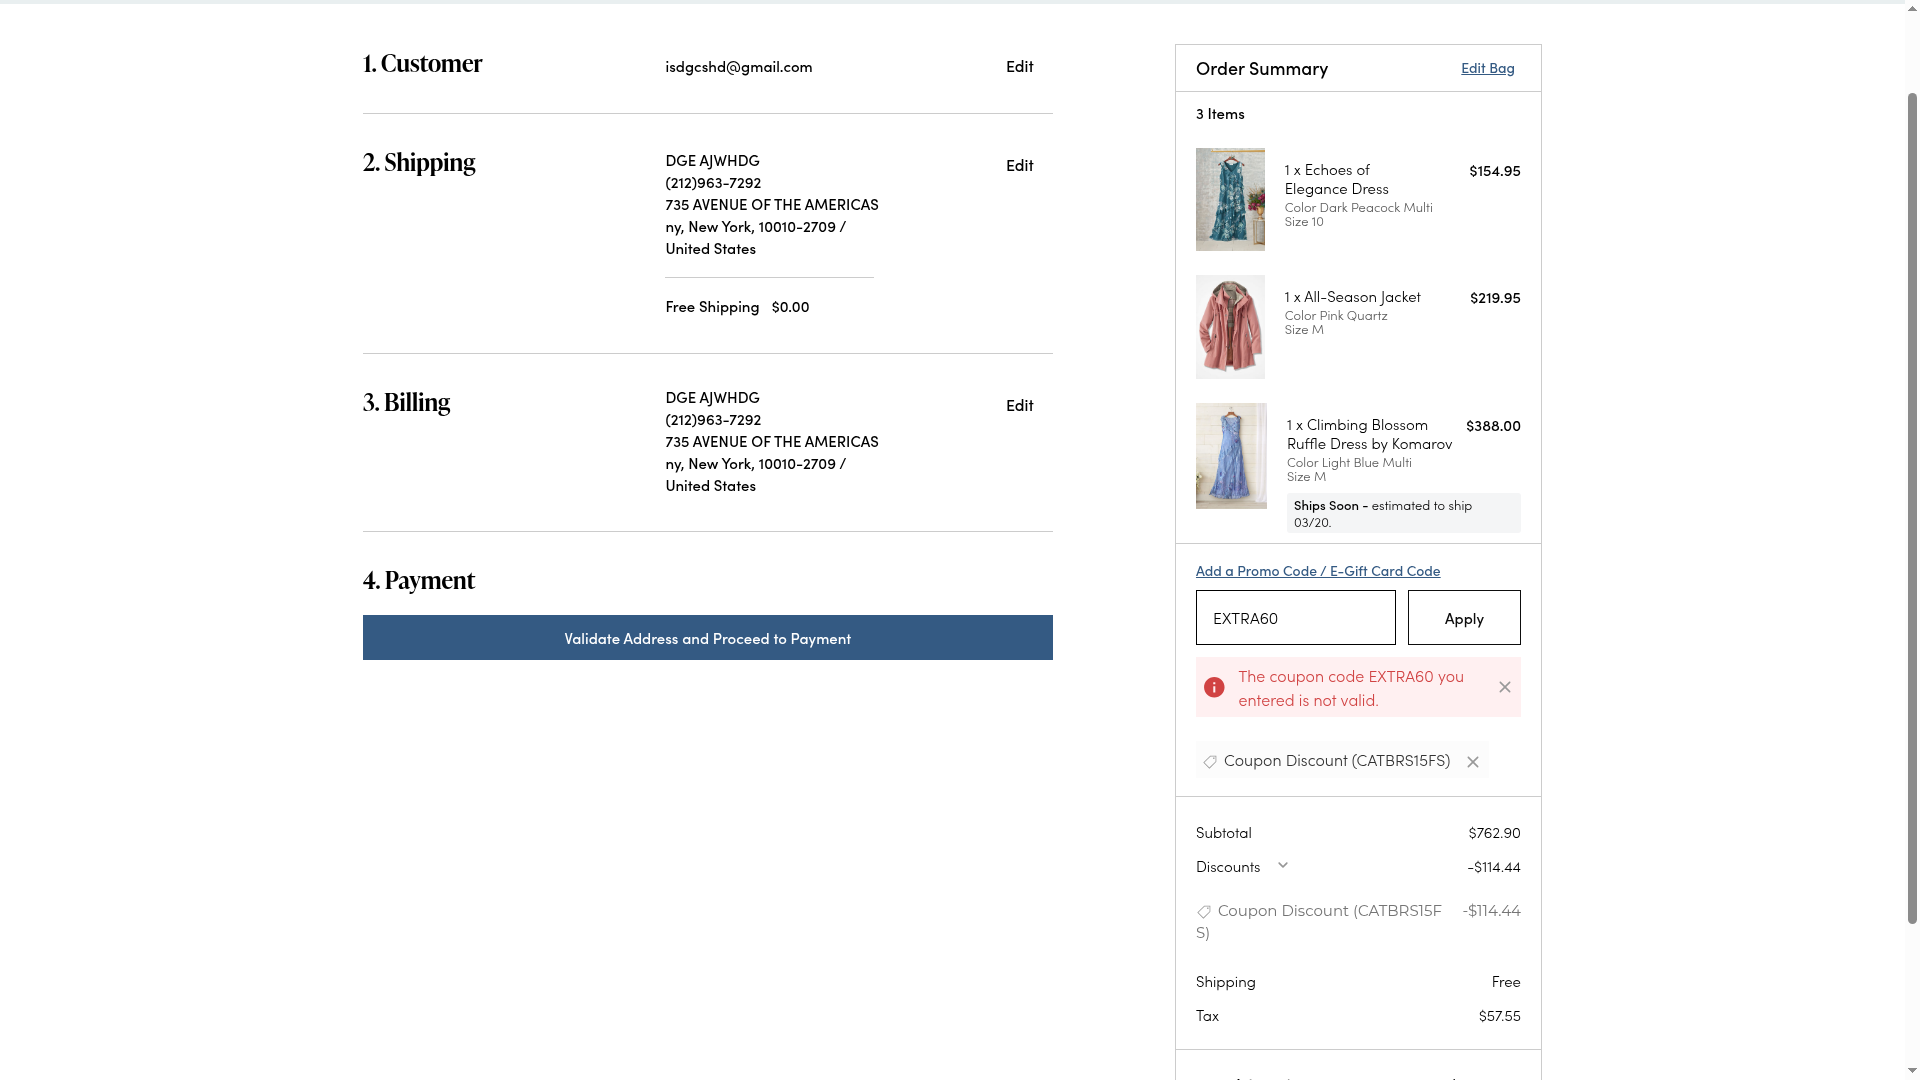Toggle Add a Promo Code link
The image size is (1920, 1080).
point(1317,570)
